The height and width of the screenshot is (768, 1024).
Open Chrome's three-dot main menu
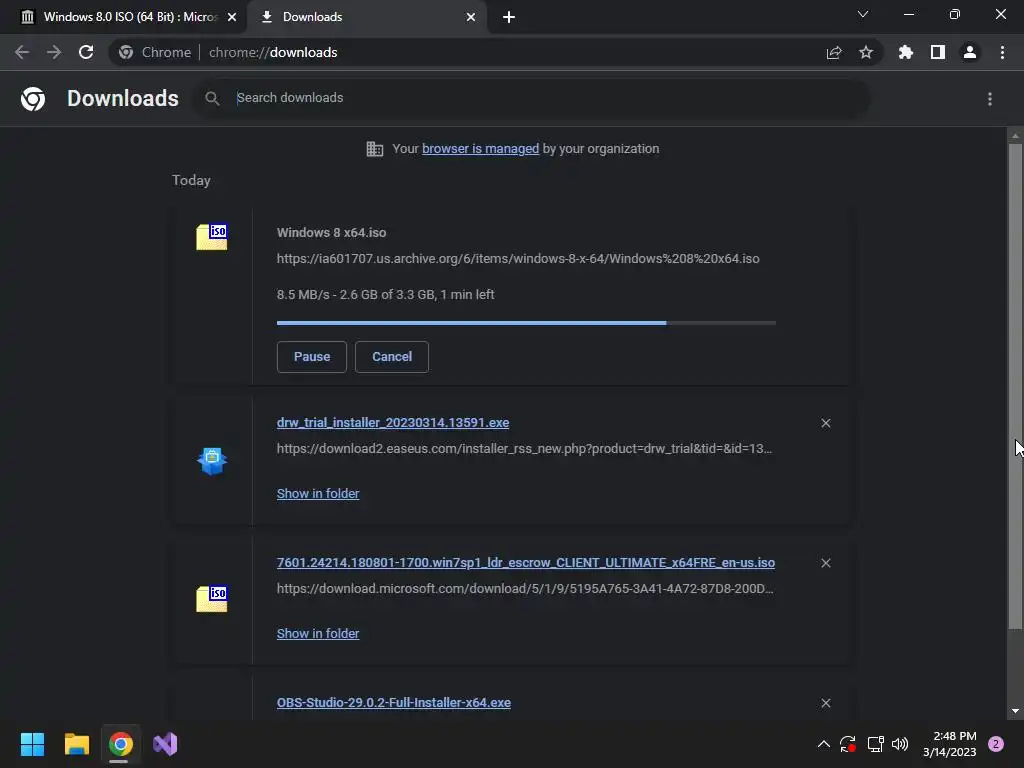1002,52
